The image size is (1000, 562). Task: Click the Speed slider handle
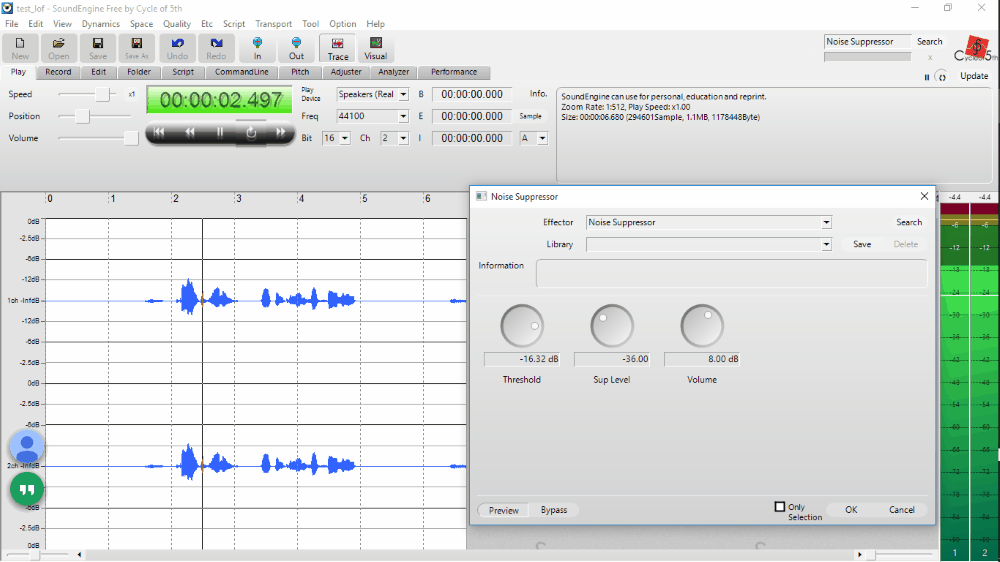[x=102, y=94]
